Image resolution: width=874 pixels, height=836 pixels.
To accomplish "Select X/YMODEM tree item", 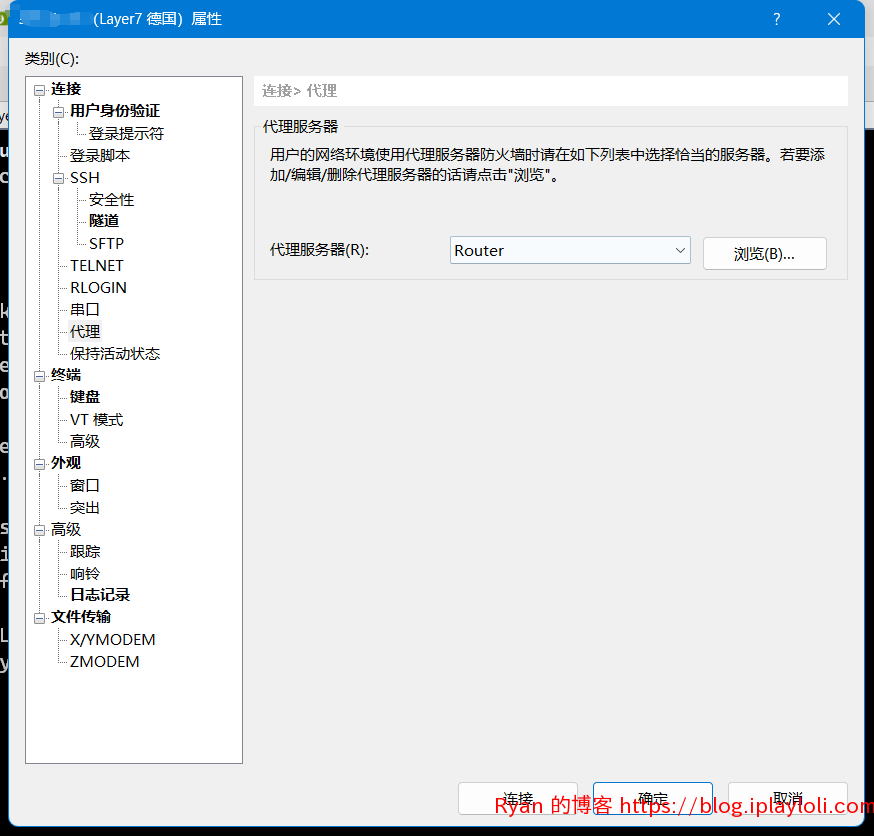I will (113, 640).
